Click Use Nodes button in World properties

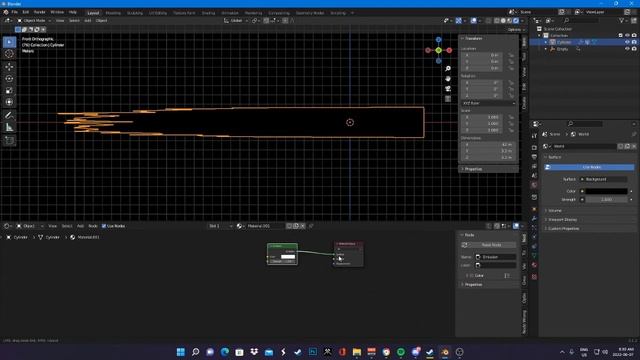tap(589, 167)
